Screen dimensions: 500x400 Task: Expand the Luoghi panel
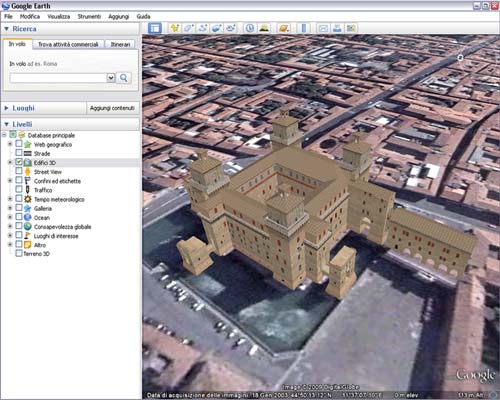6,108
